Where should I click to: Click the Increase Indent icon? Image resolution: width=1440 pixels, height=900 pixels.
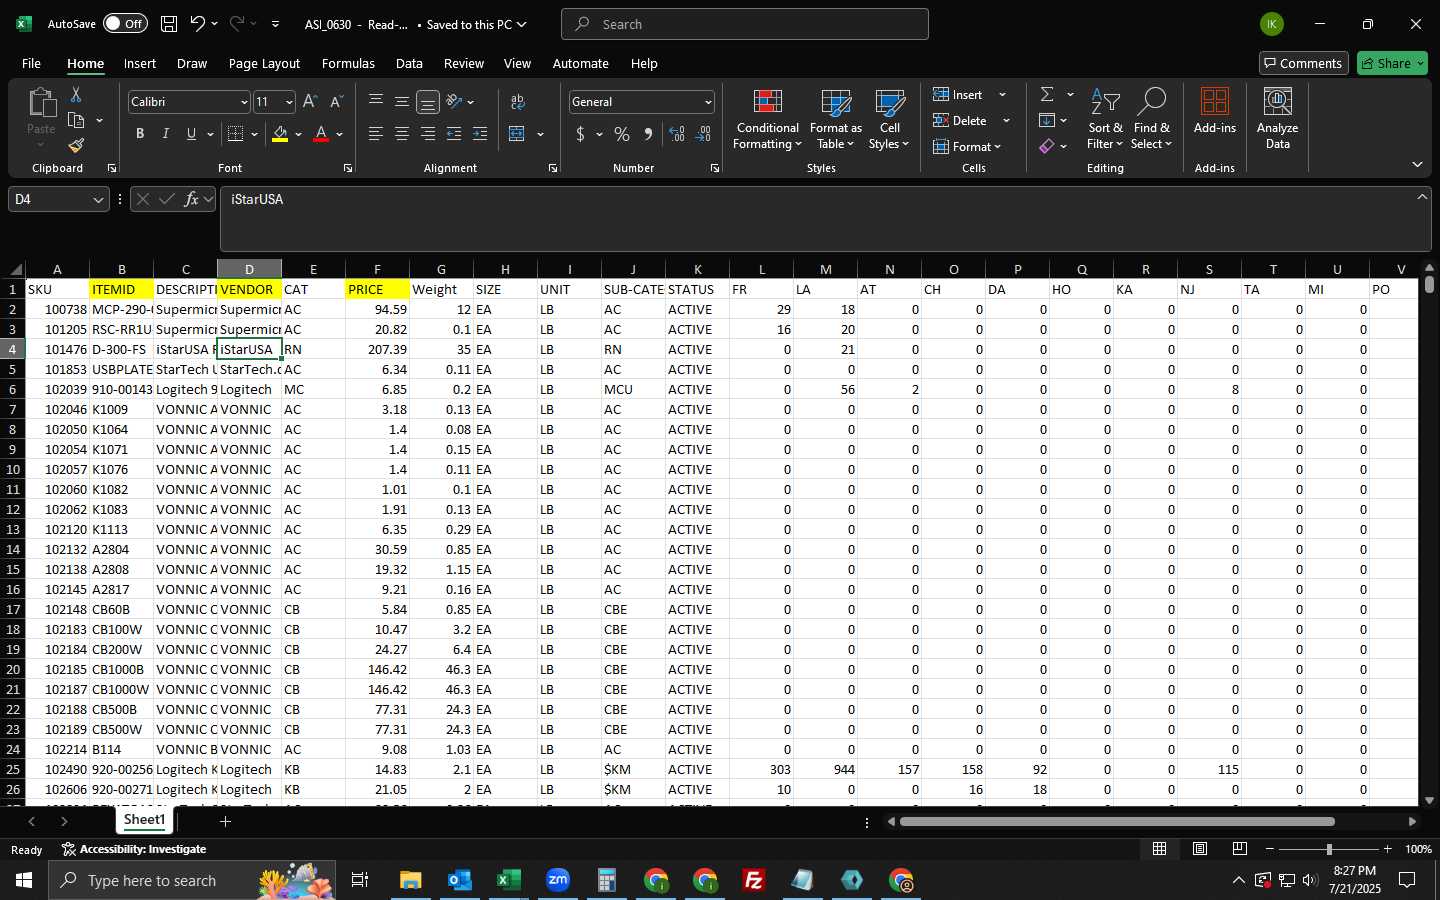(x=480, y=134)
